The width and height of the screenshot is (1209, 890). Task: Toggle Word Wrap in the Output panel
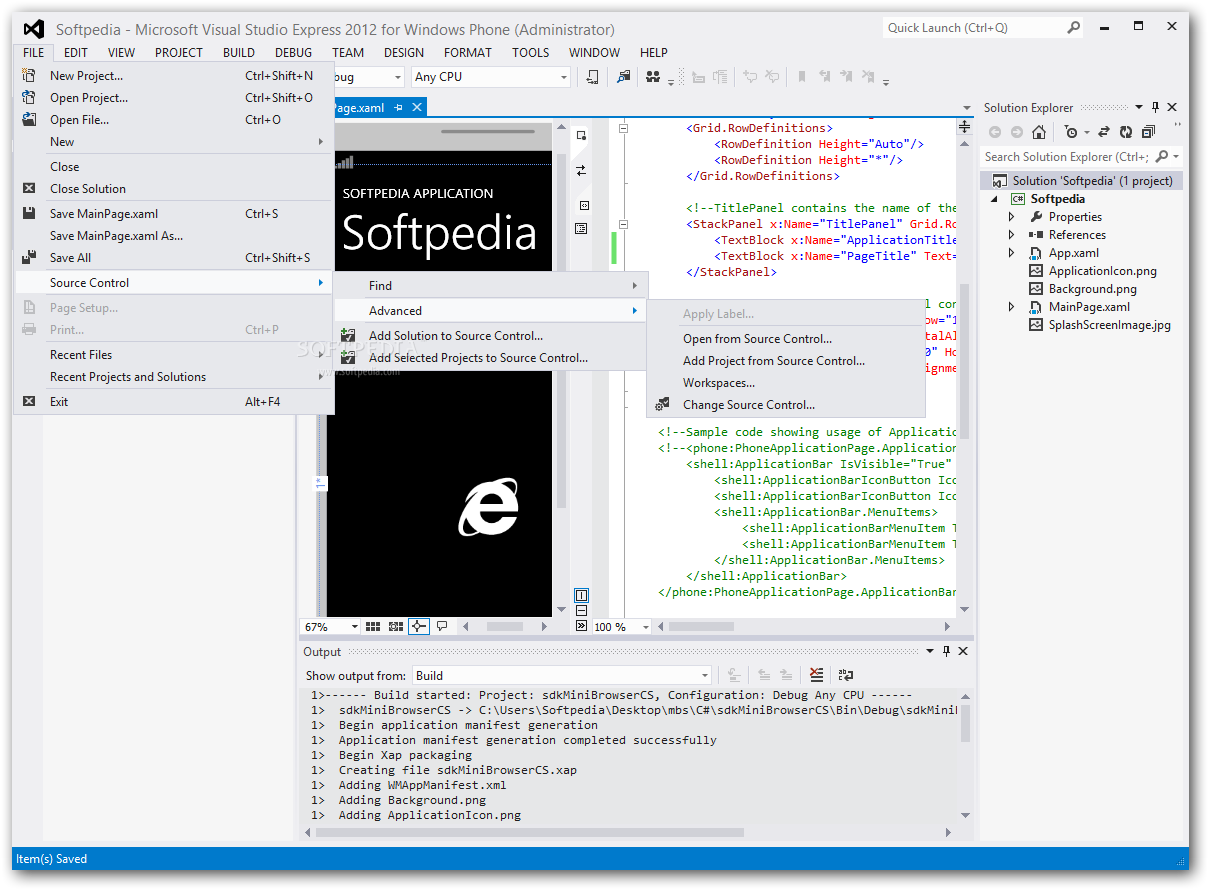[x=846, y=675]
